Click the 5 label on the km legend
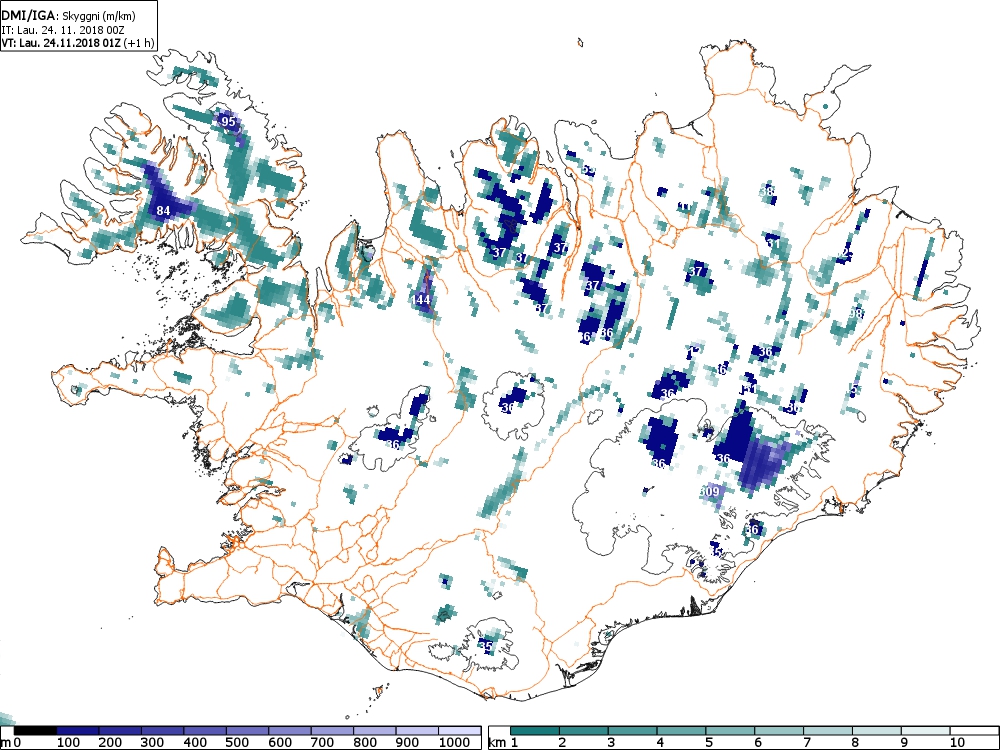Viewport: 1000px width, 750px height. (x=708, y=742)
